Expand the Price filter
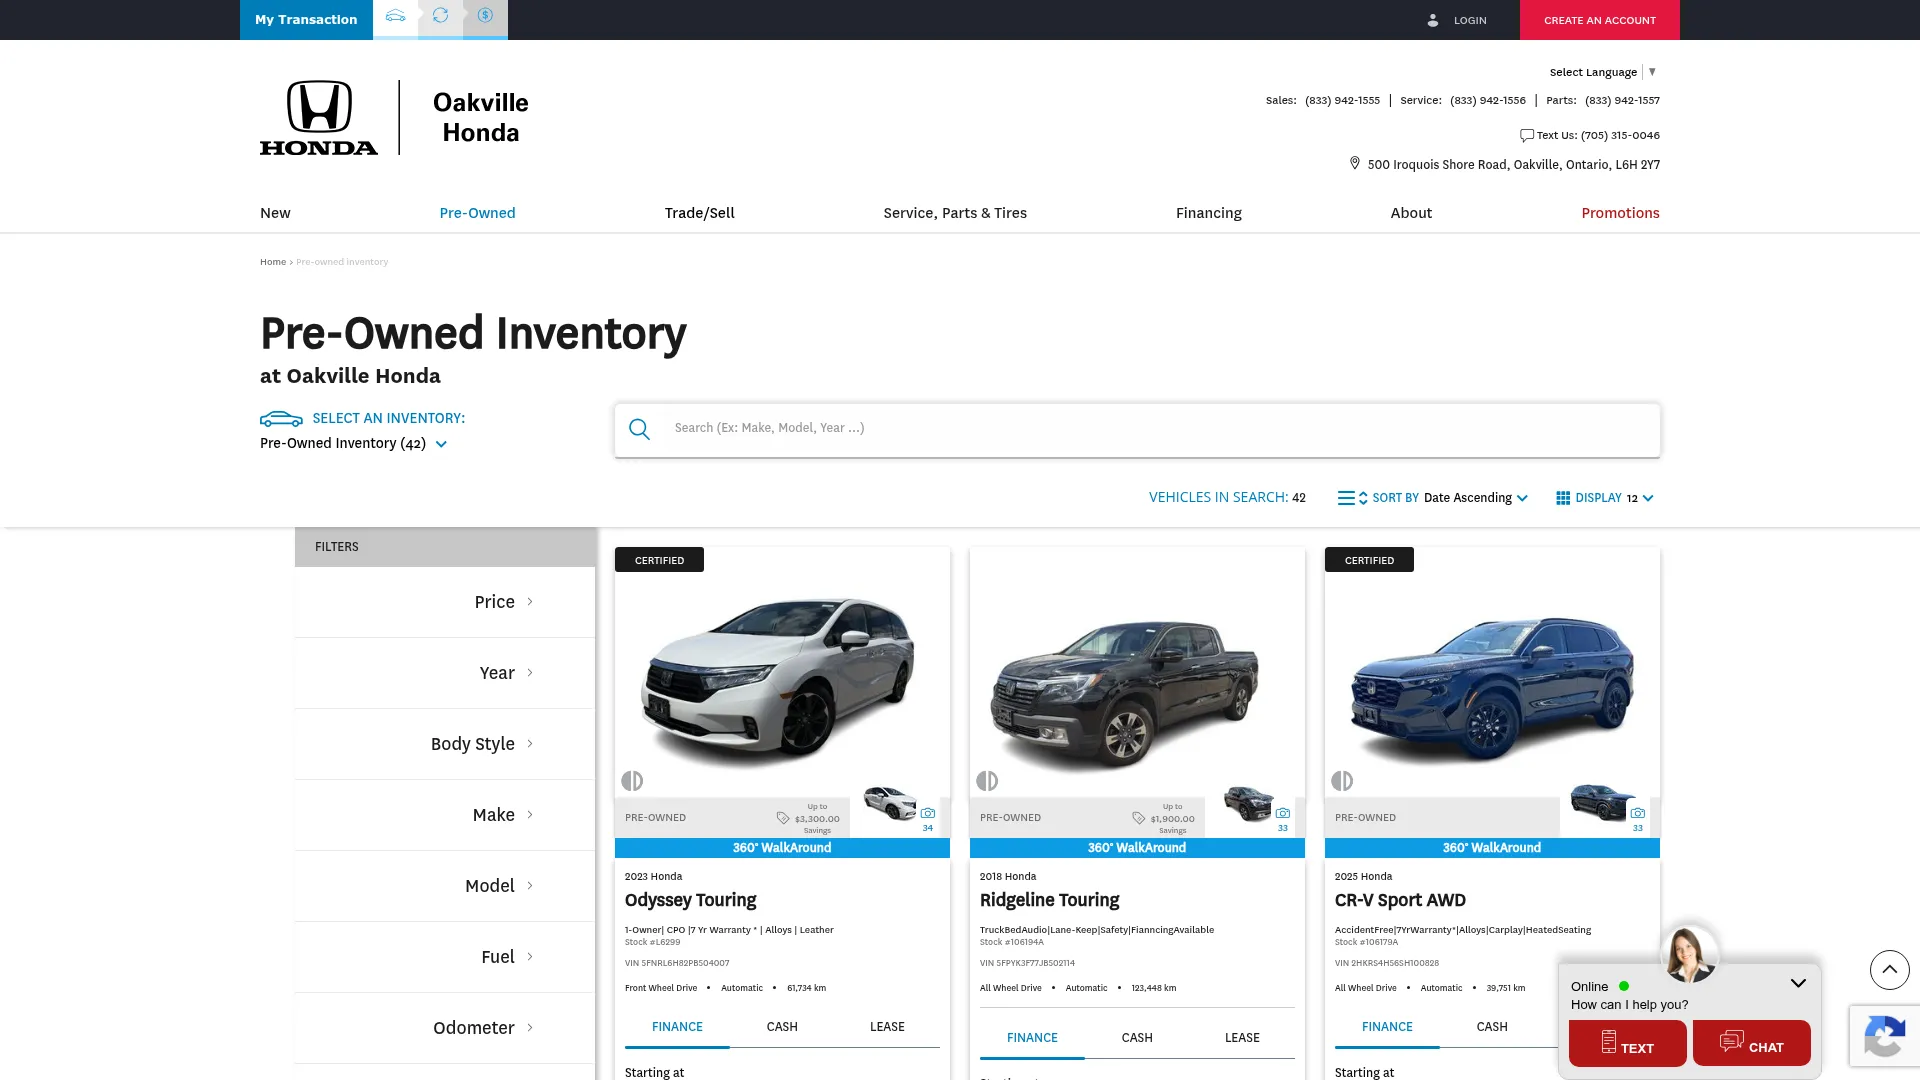Screen dimensions: 1920x1080 click(x=445, y=602)
